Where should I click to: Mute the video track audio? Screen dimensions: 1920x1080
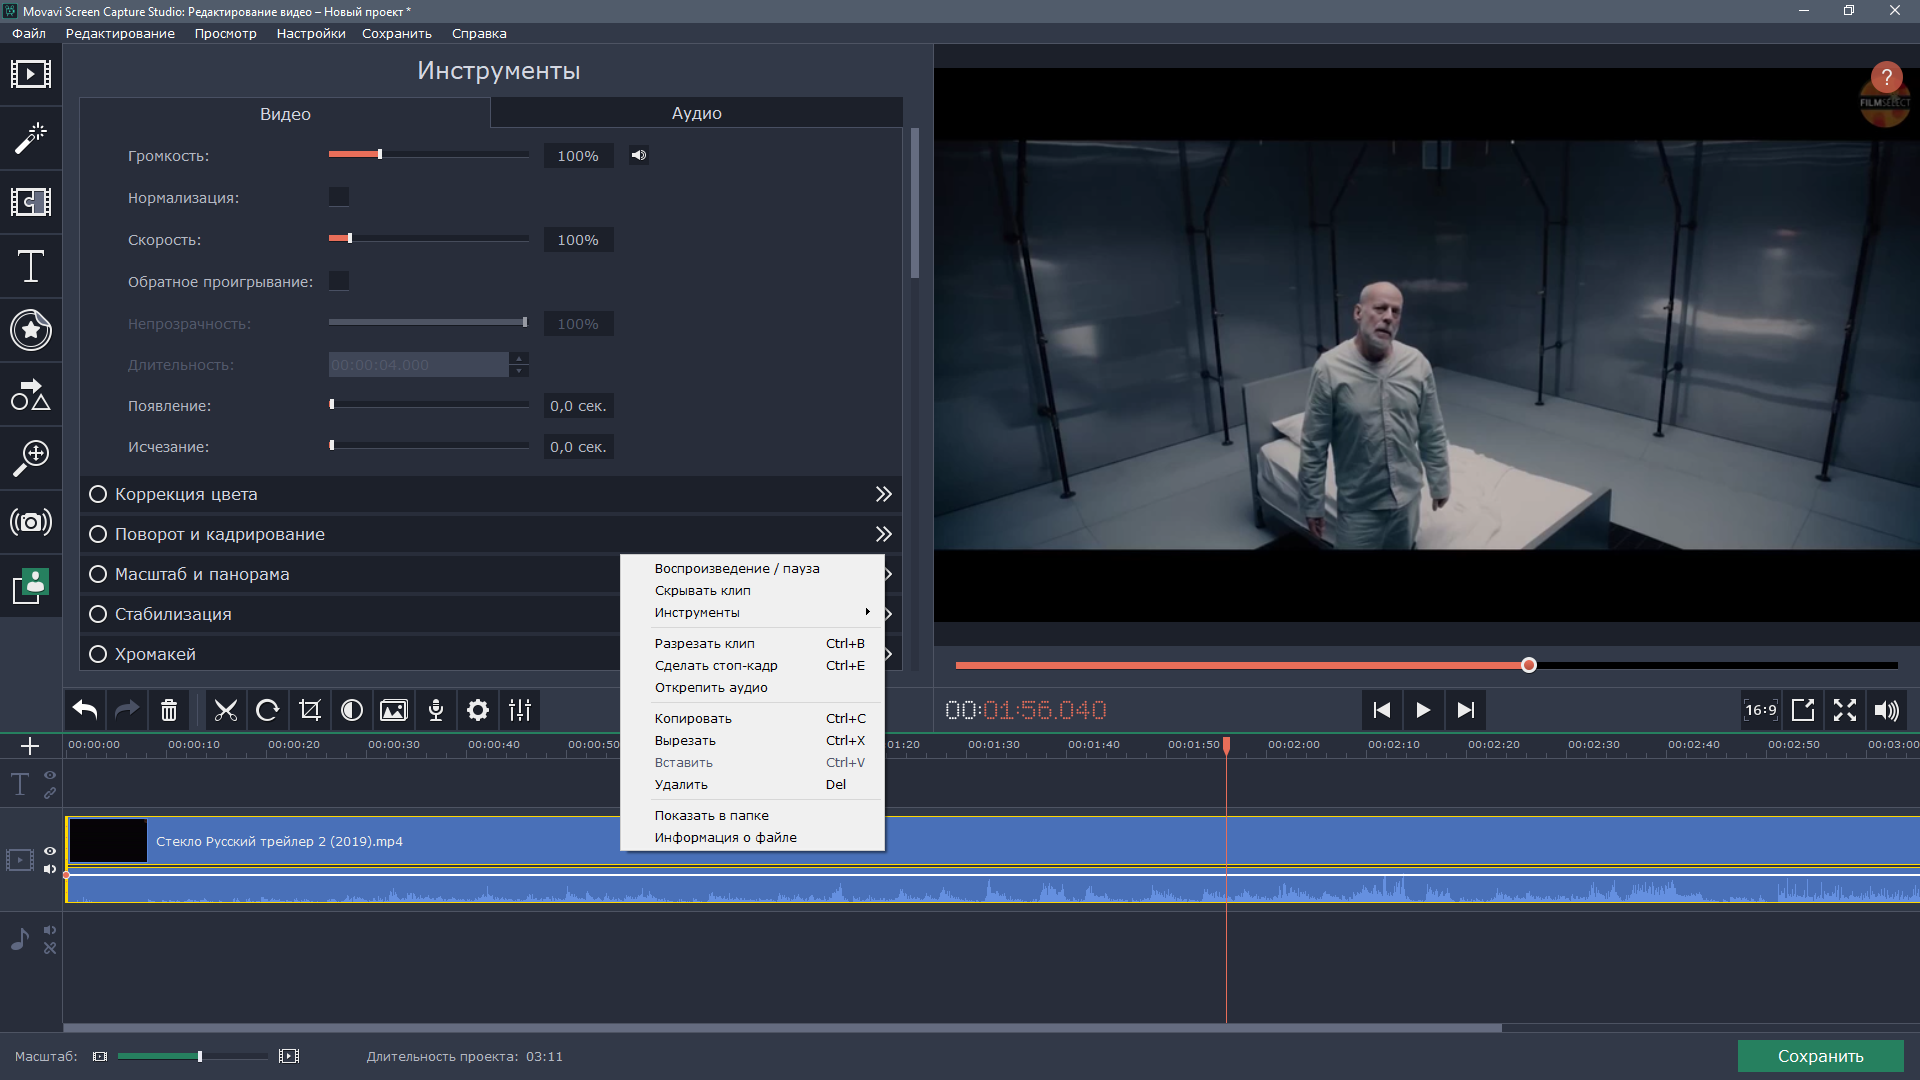click(50, 869)
